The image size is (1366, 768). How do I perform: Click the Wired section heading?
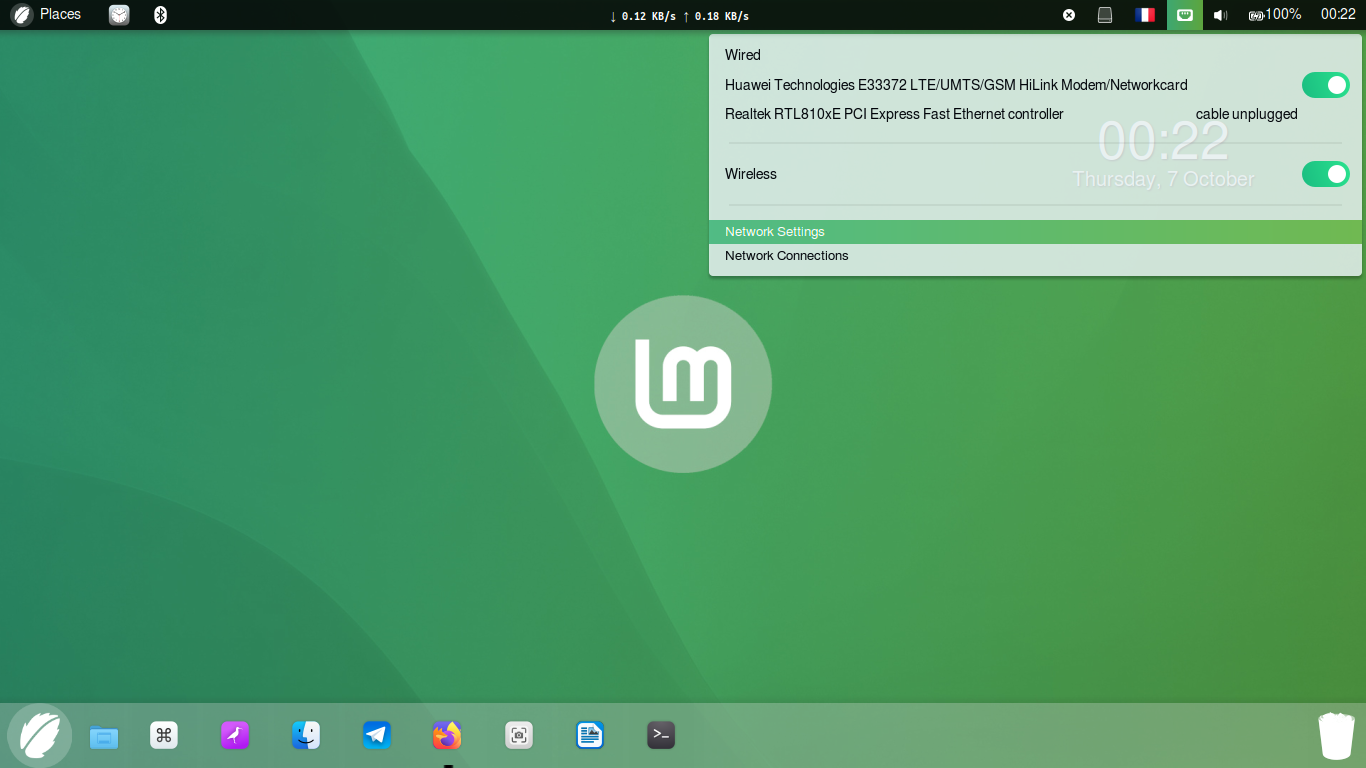743,55
